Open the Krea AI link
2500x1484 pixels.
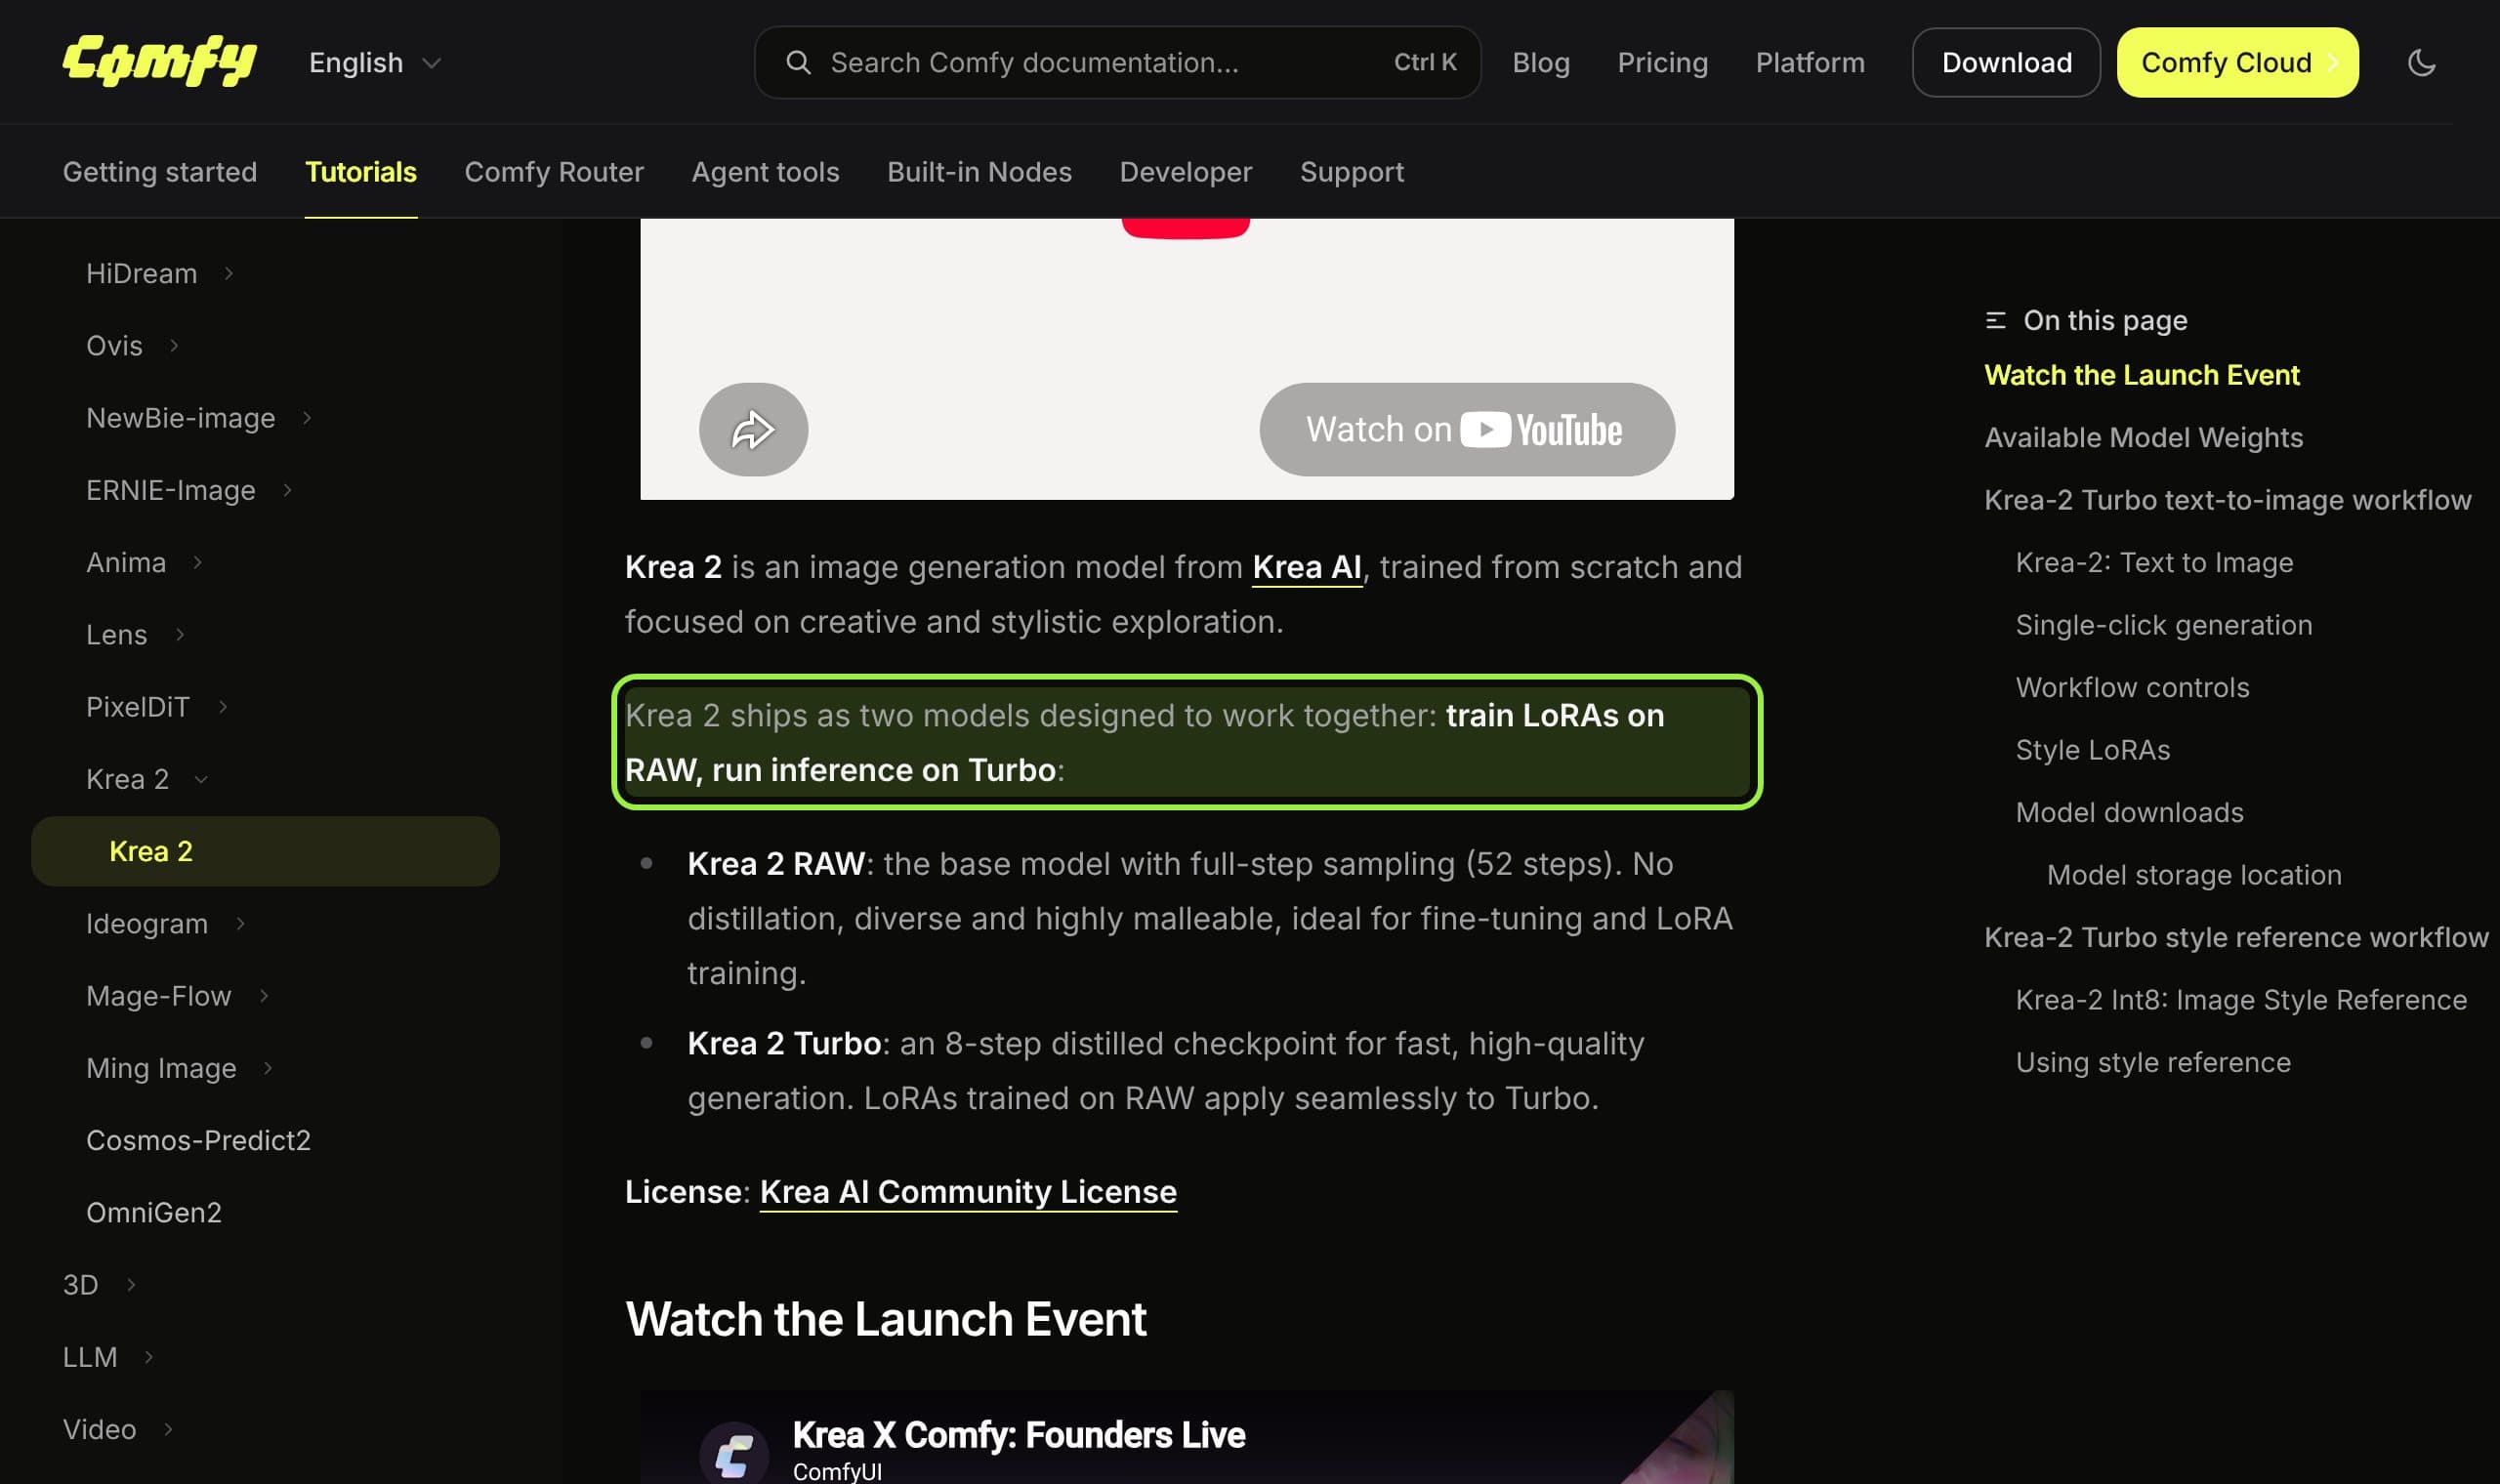pyautogui.click(x=1306, y=567)
